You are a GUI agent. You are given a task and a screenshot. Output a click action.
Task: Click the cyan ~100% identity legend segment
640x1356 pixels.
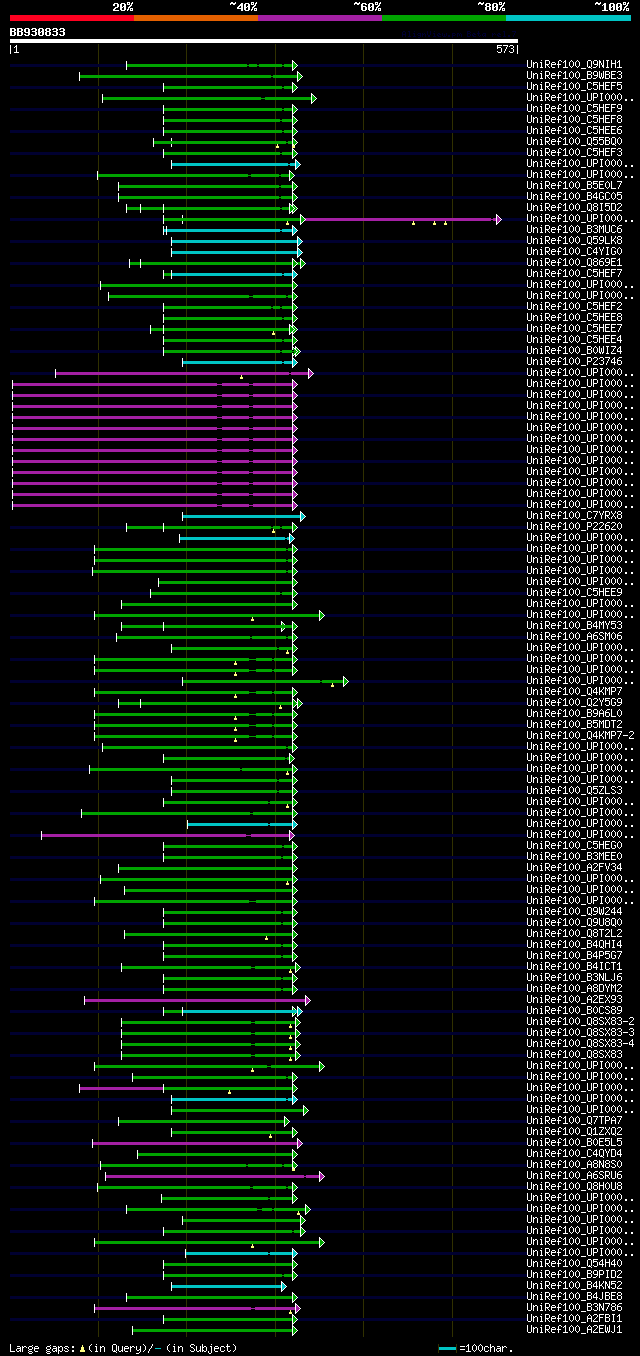coord(568,18)
